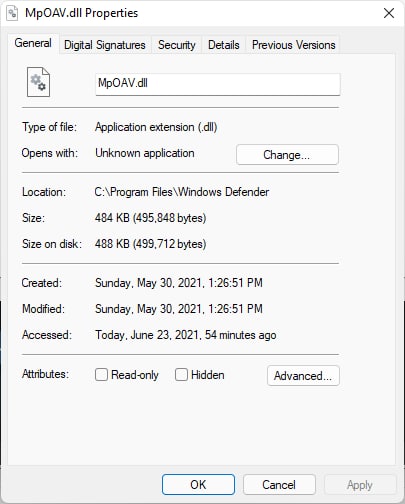
Task: Open the Security tab
Action: 177,45
